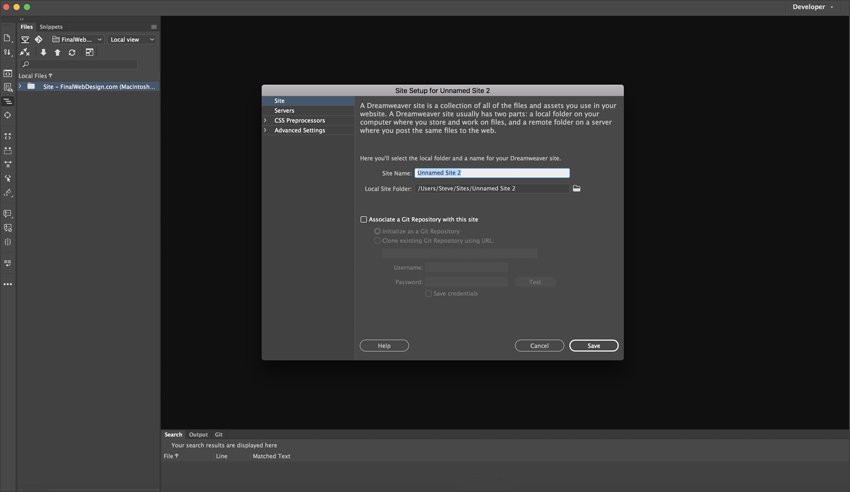
Task: Click the Matched Text column header
Action: [x=271, y=456]
